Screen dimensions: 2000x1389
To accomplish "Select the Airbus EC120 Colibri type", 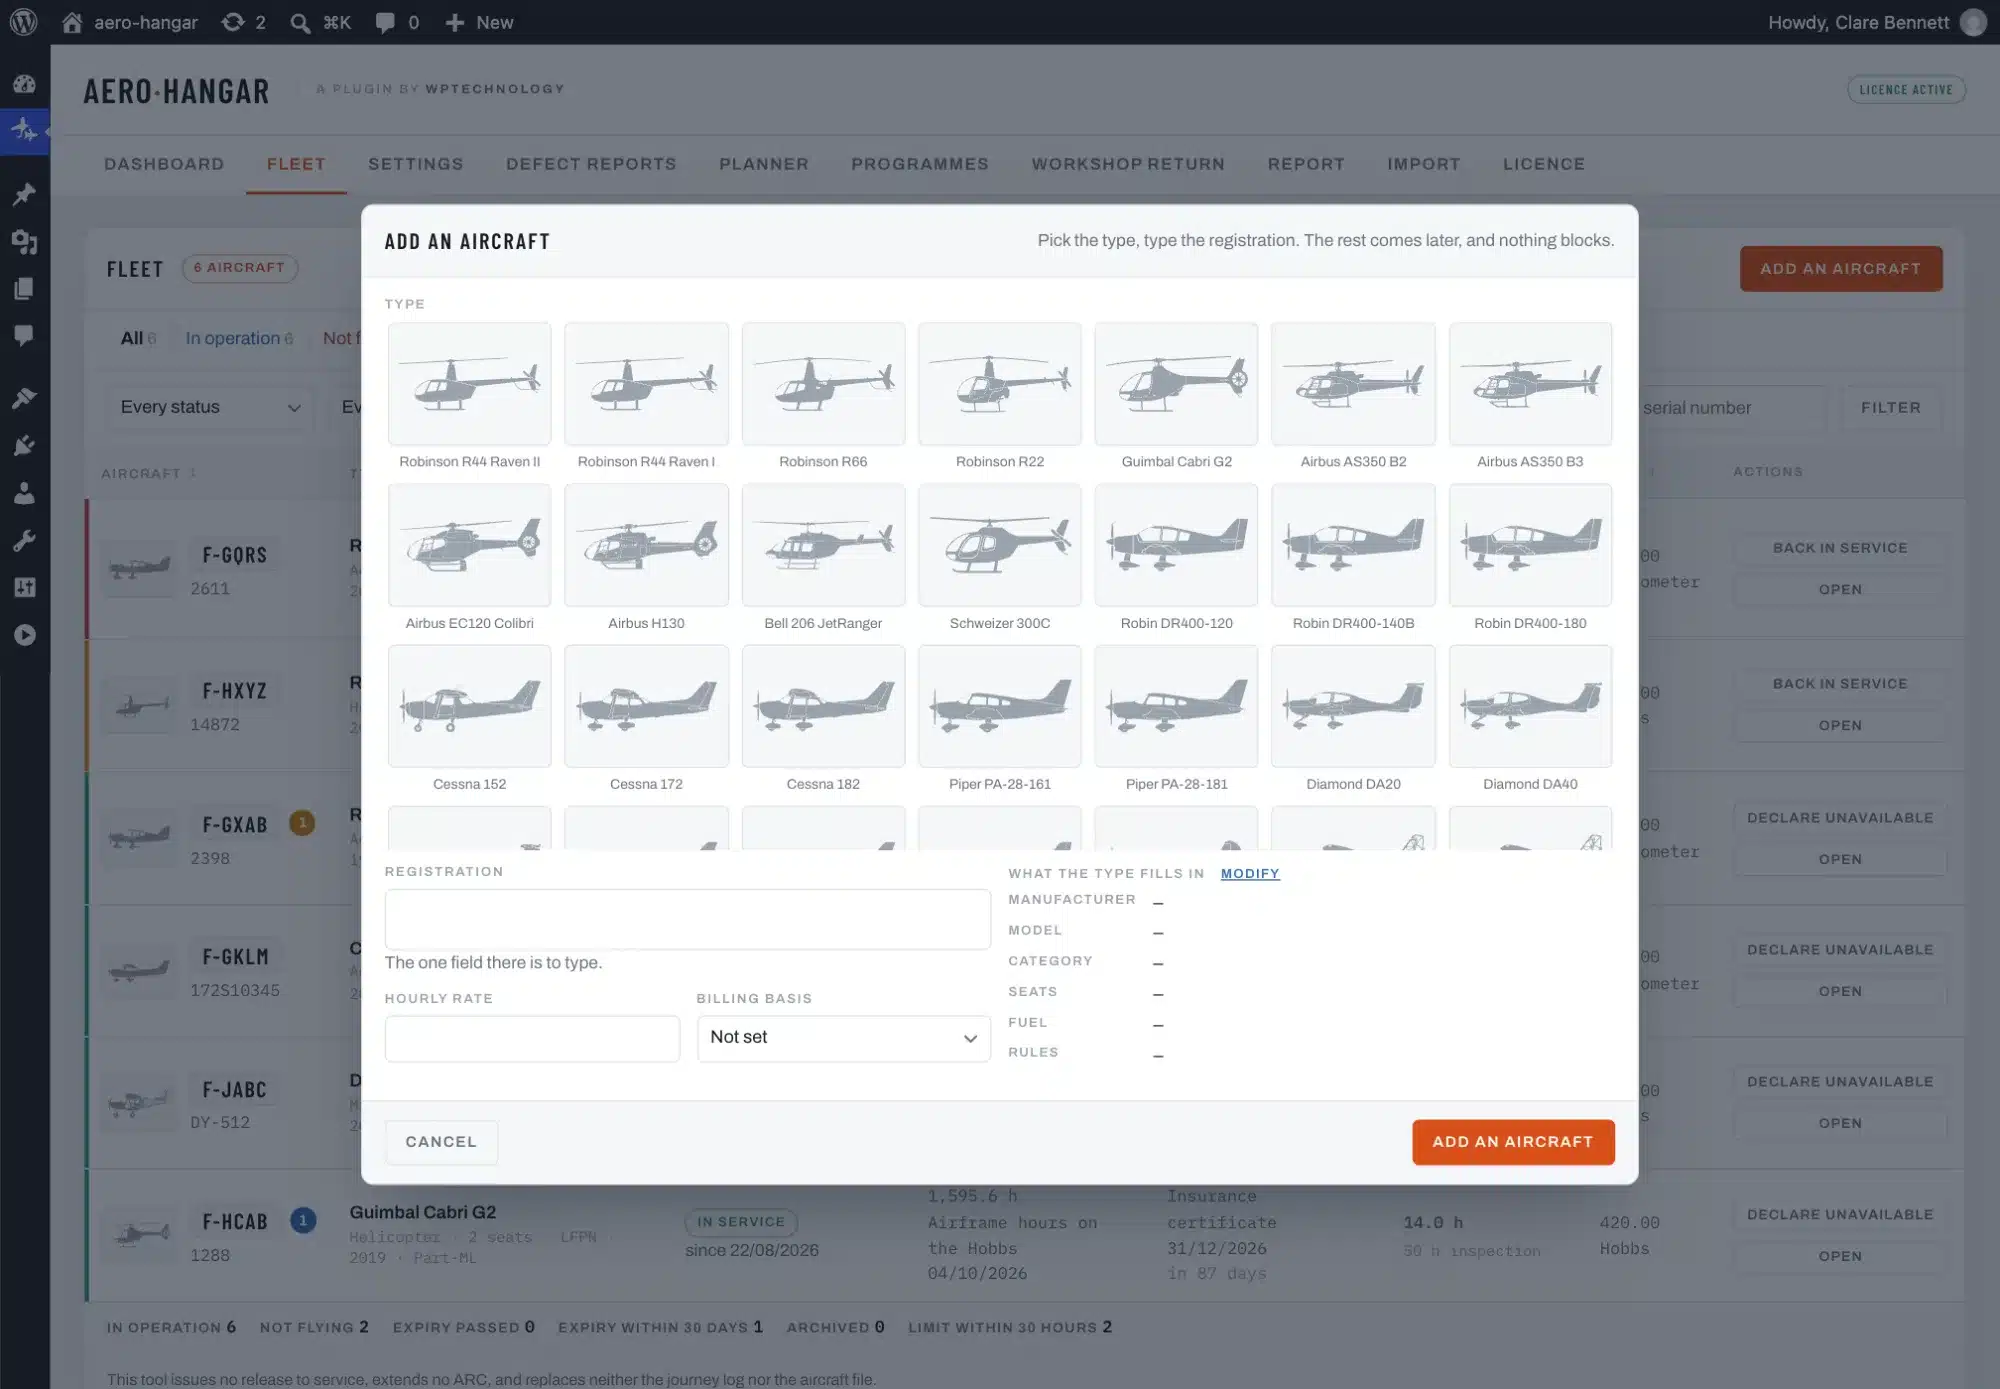I will [x=469, y=558].
